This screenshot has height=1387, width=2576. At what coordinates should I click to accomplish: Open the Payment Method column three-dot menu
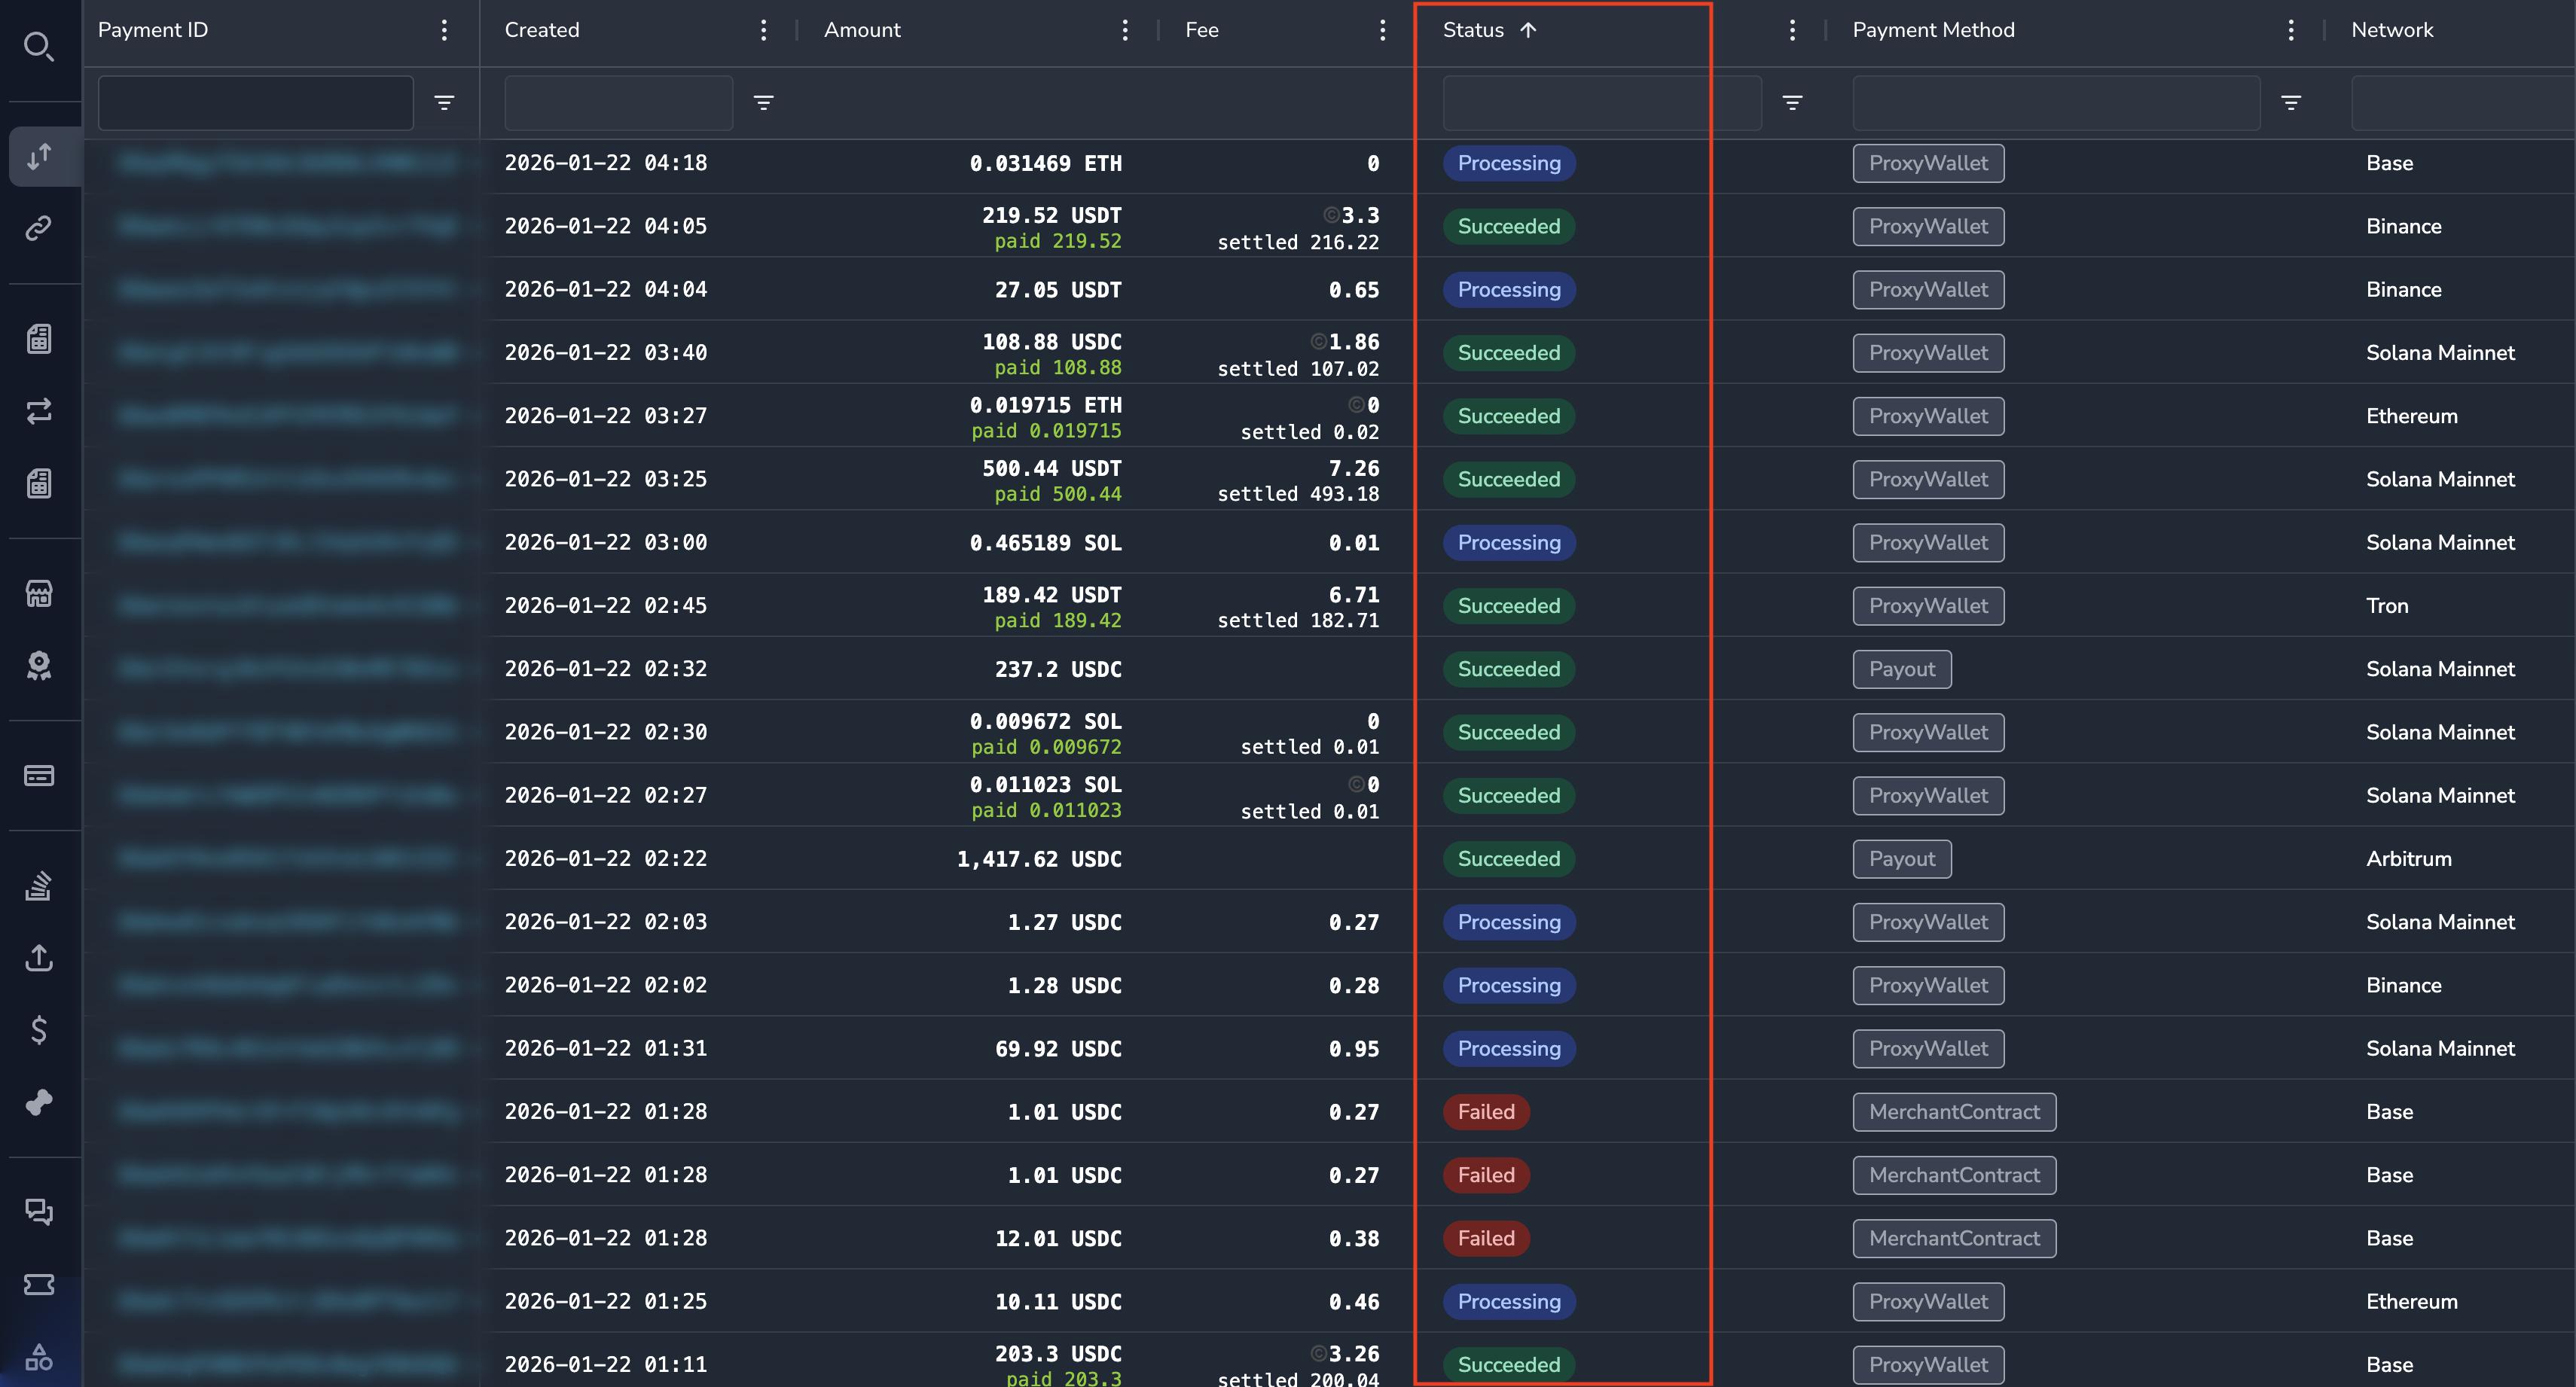pos(2291,30)
